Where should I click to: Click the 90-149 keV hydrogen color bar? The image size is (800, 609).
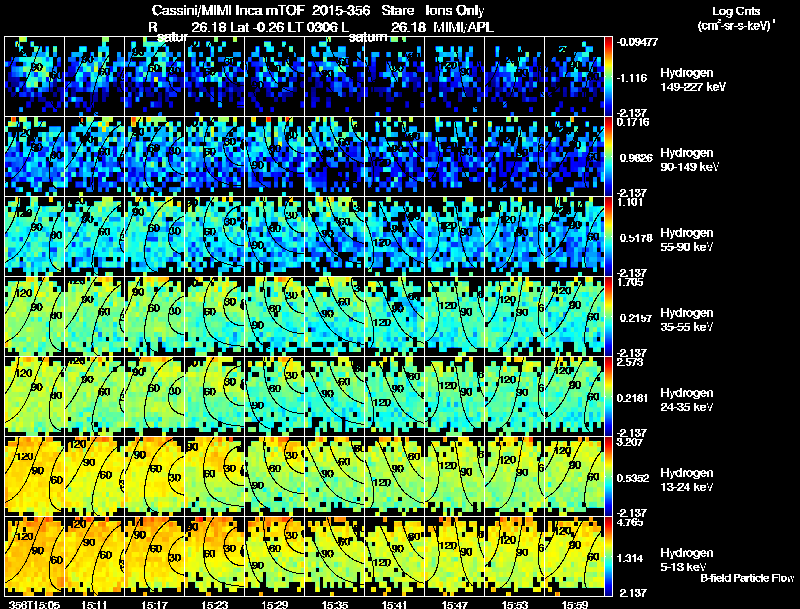[x=608, y=156]
